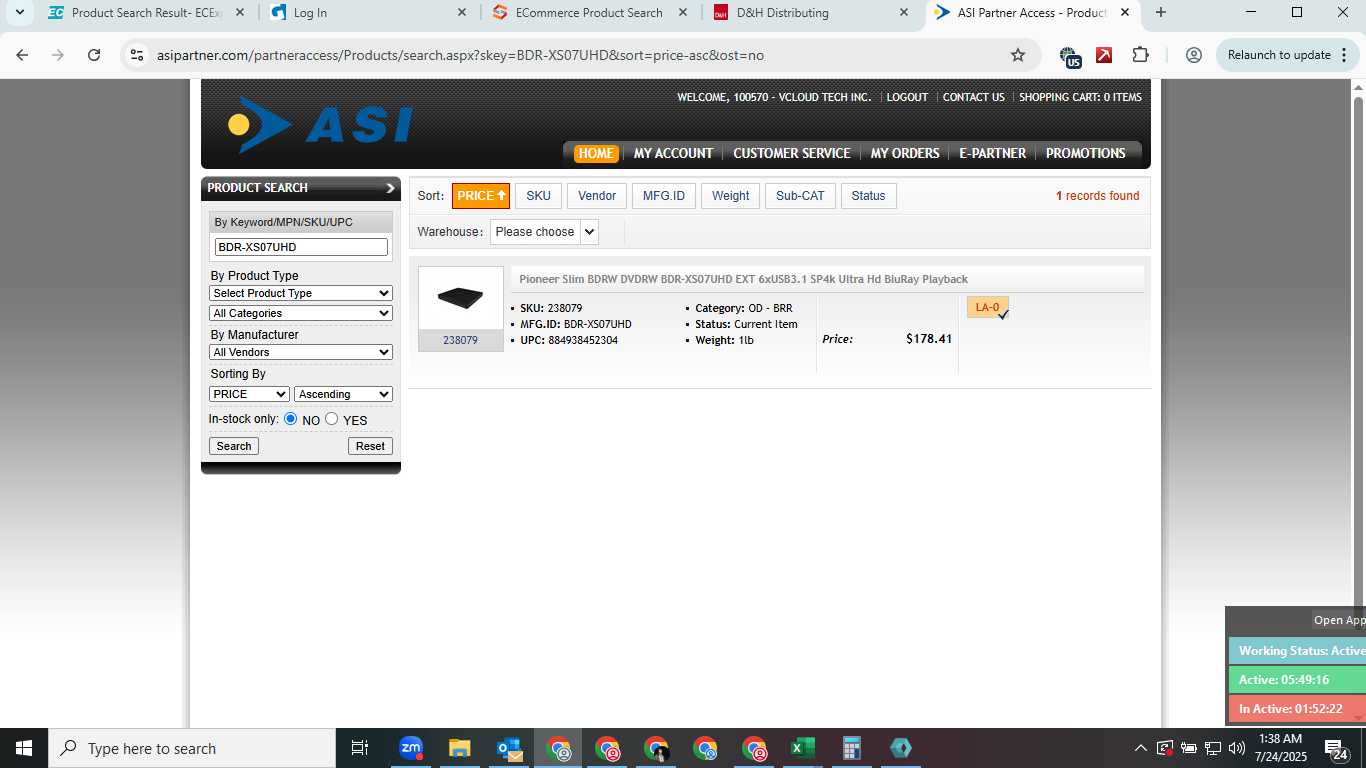Open the All Vendors dropdown

click(x=301, y=352)
